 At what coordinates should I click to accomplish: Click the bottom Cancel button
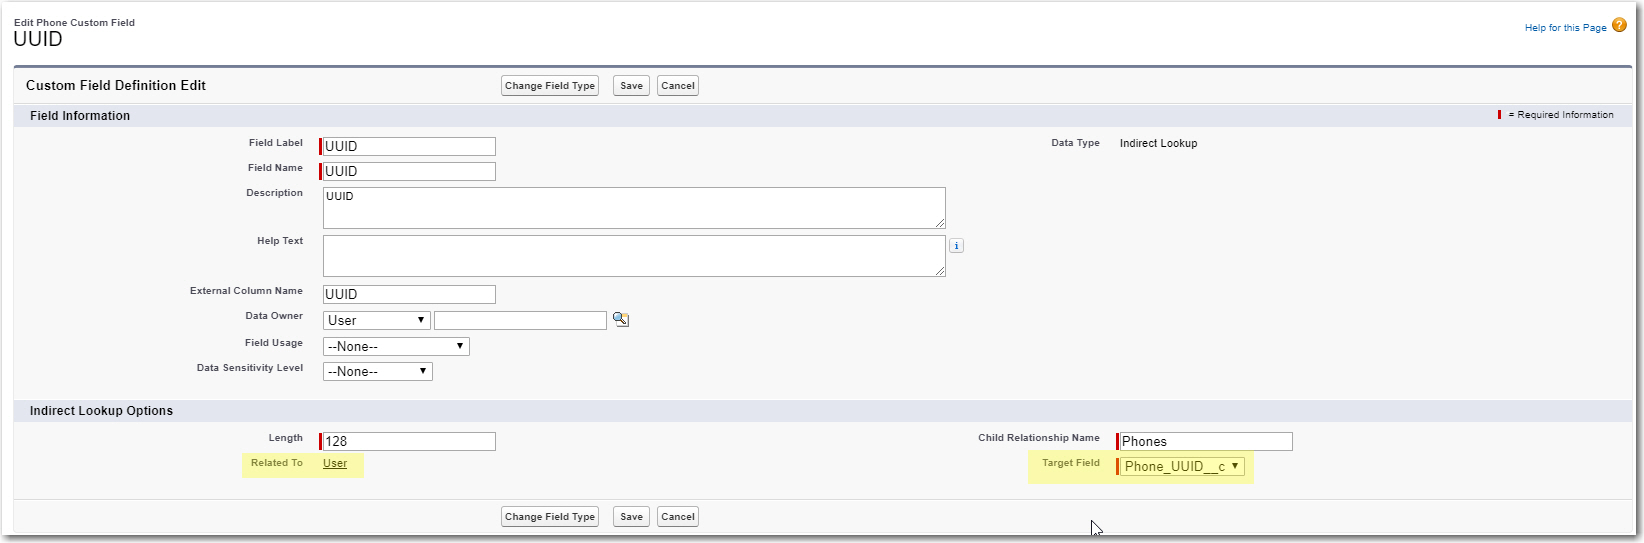pyautogui.click(x=677, y=517)
